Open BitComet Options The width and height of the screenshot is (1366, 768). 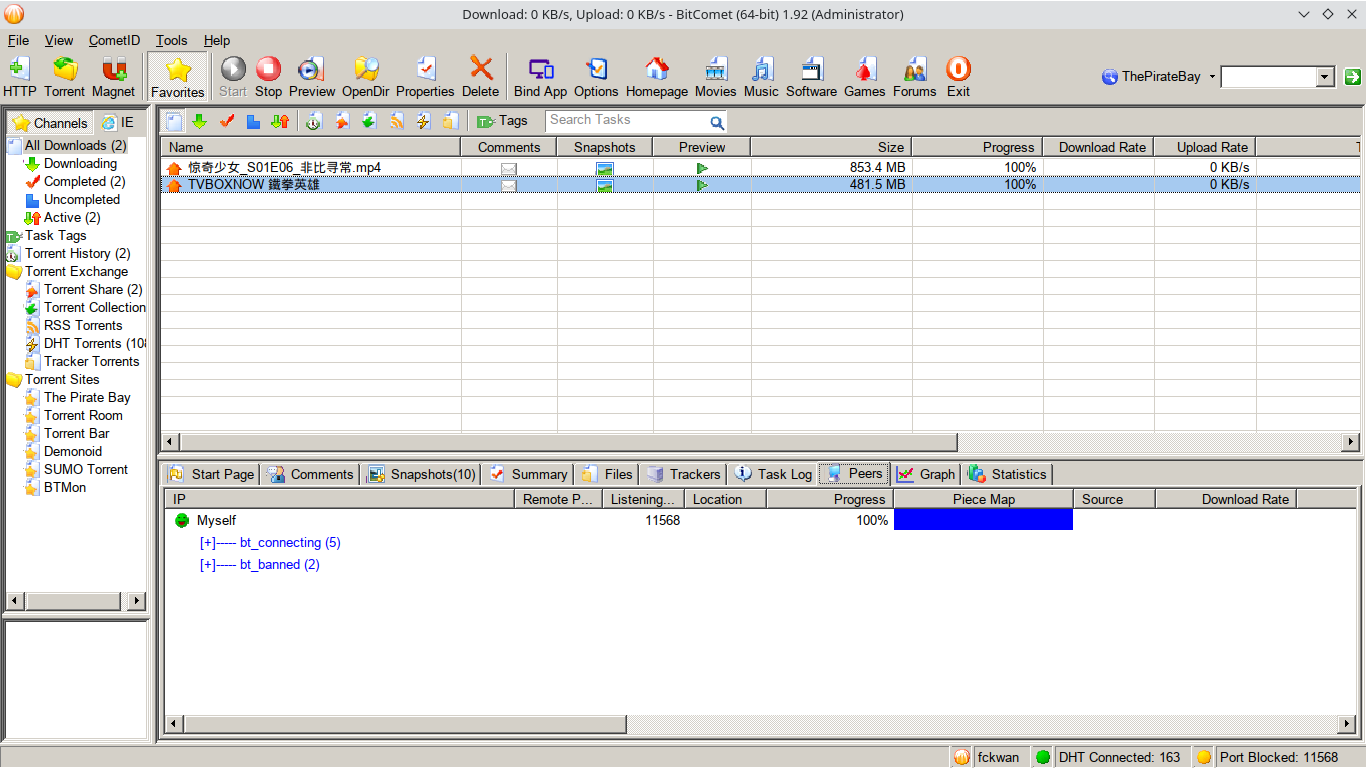point(596,76)
